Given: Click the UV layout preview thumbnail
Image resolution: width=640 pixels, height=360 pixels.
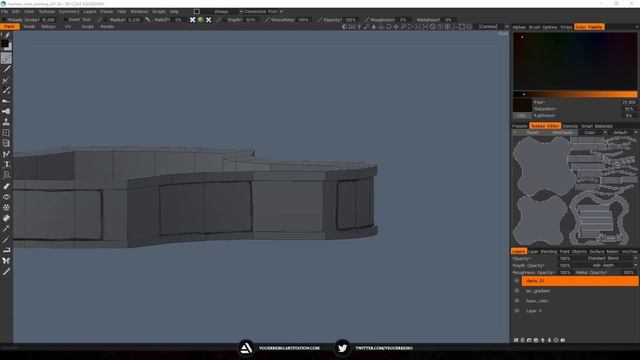Looking at the screenshot, I should [x=575, y=191].
